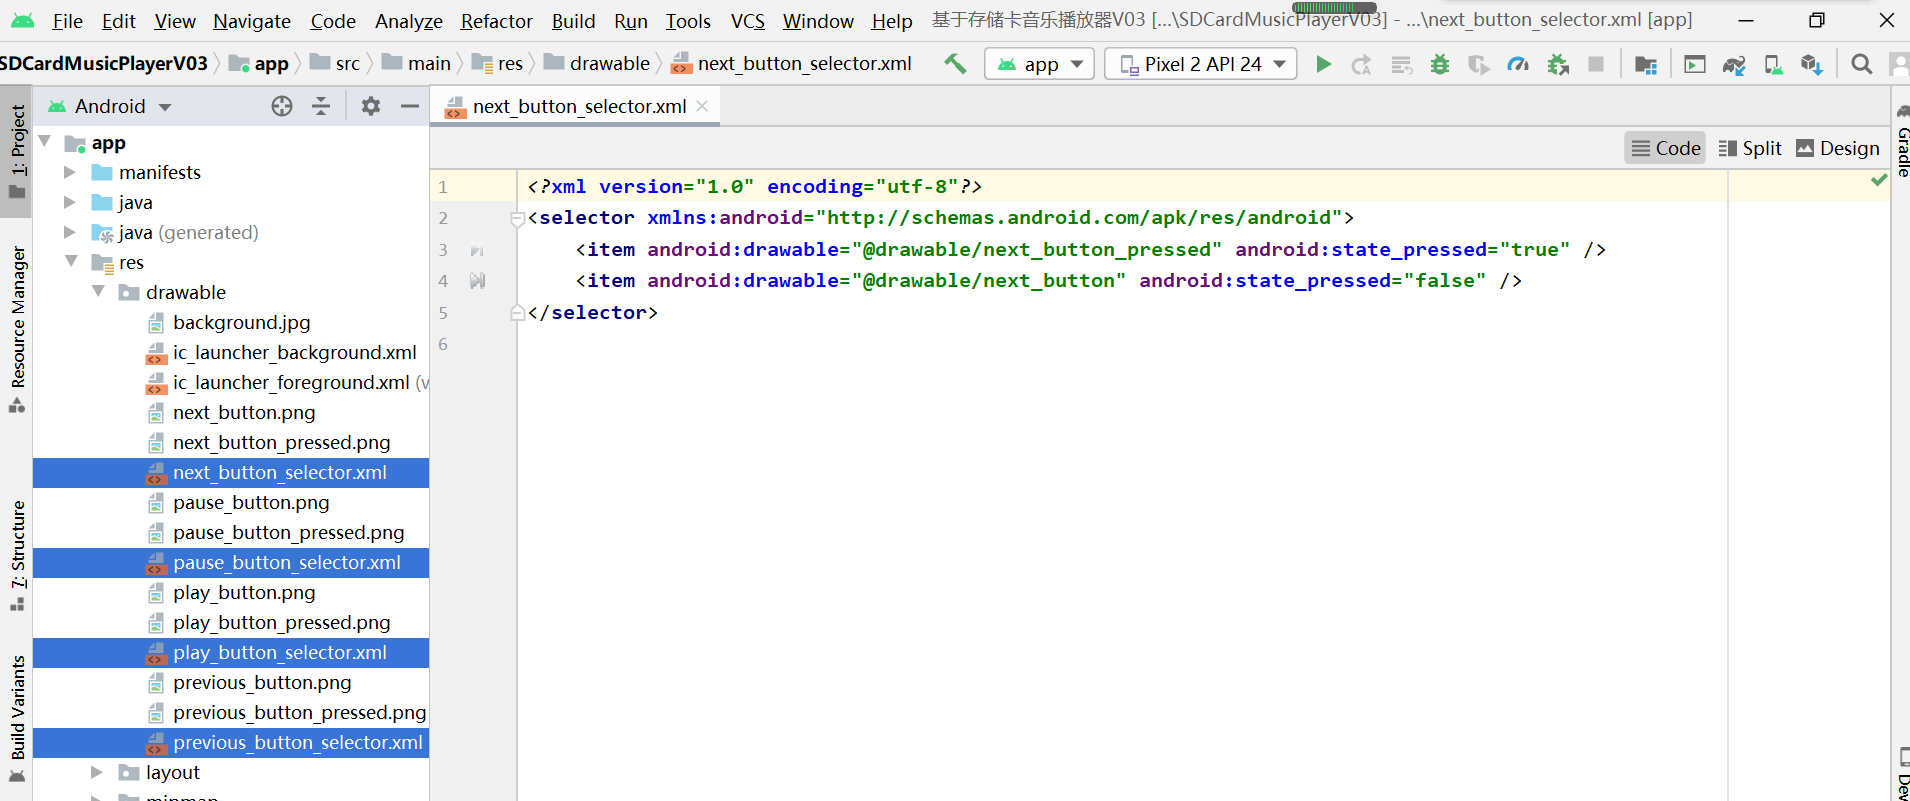Image resolution: width=1910 pixels, height=801 pixels.
Task: Open the Refactor menu
Action: (x=496, y=21)
